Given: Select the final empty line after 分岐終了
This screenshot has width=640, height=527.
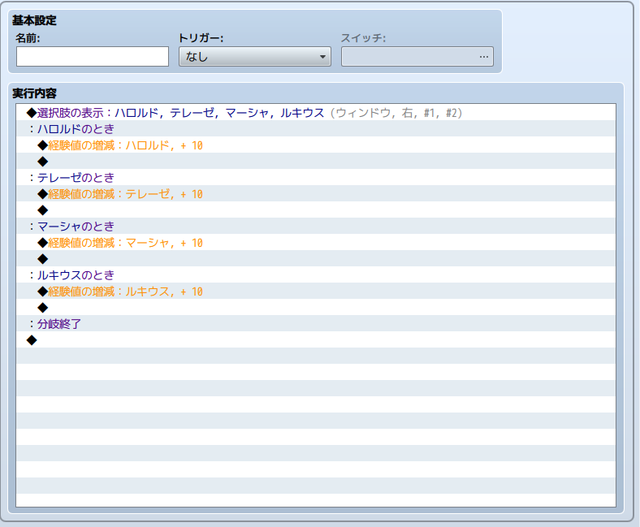Looking at the screenshot, I should 316,340.
